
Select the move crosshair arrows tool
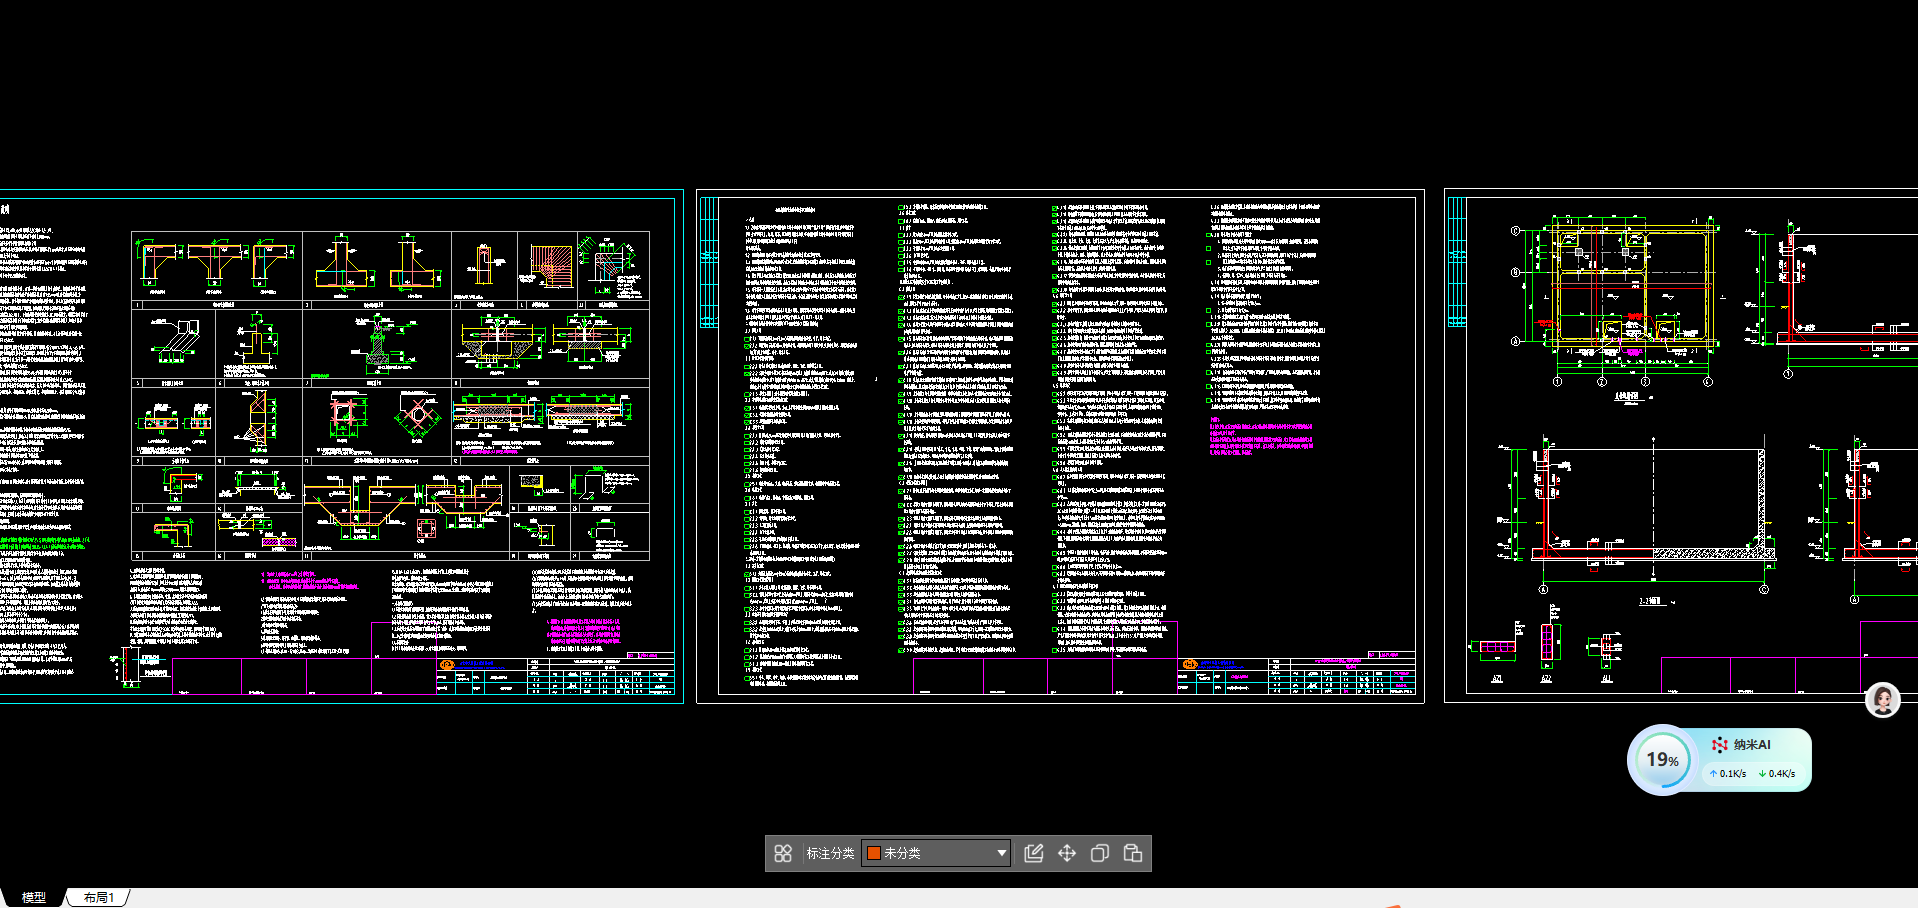pos(1067,853)
